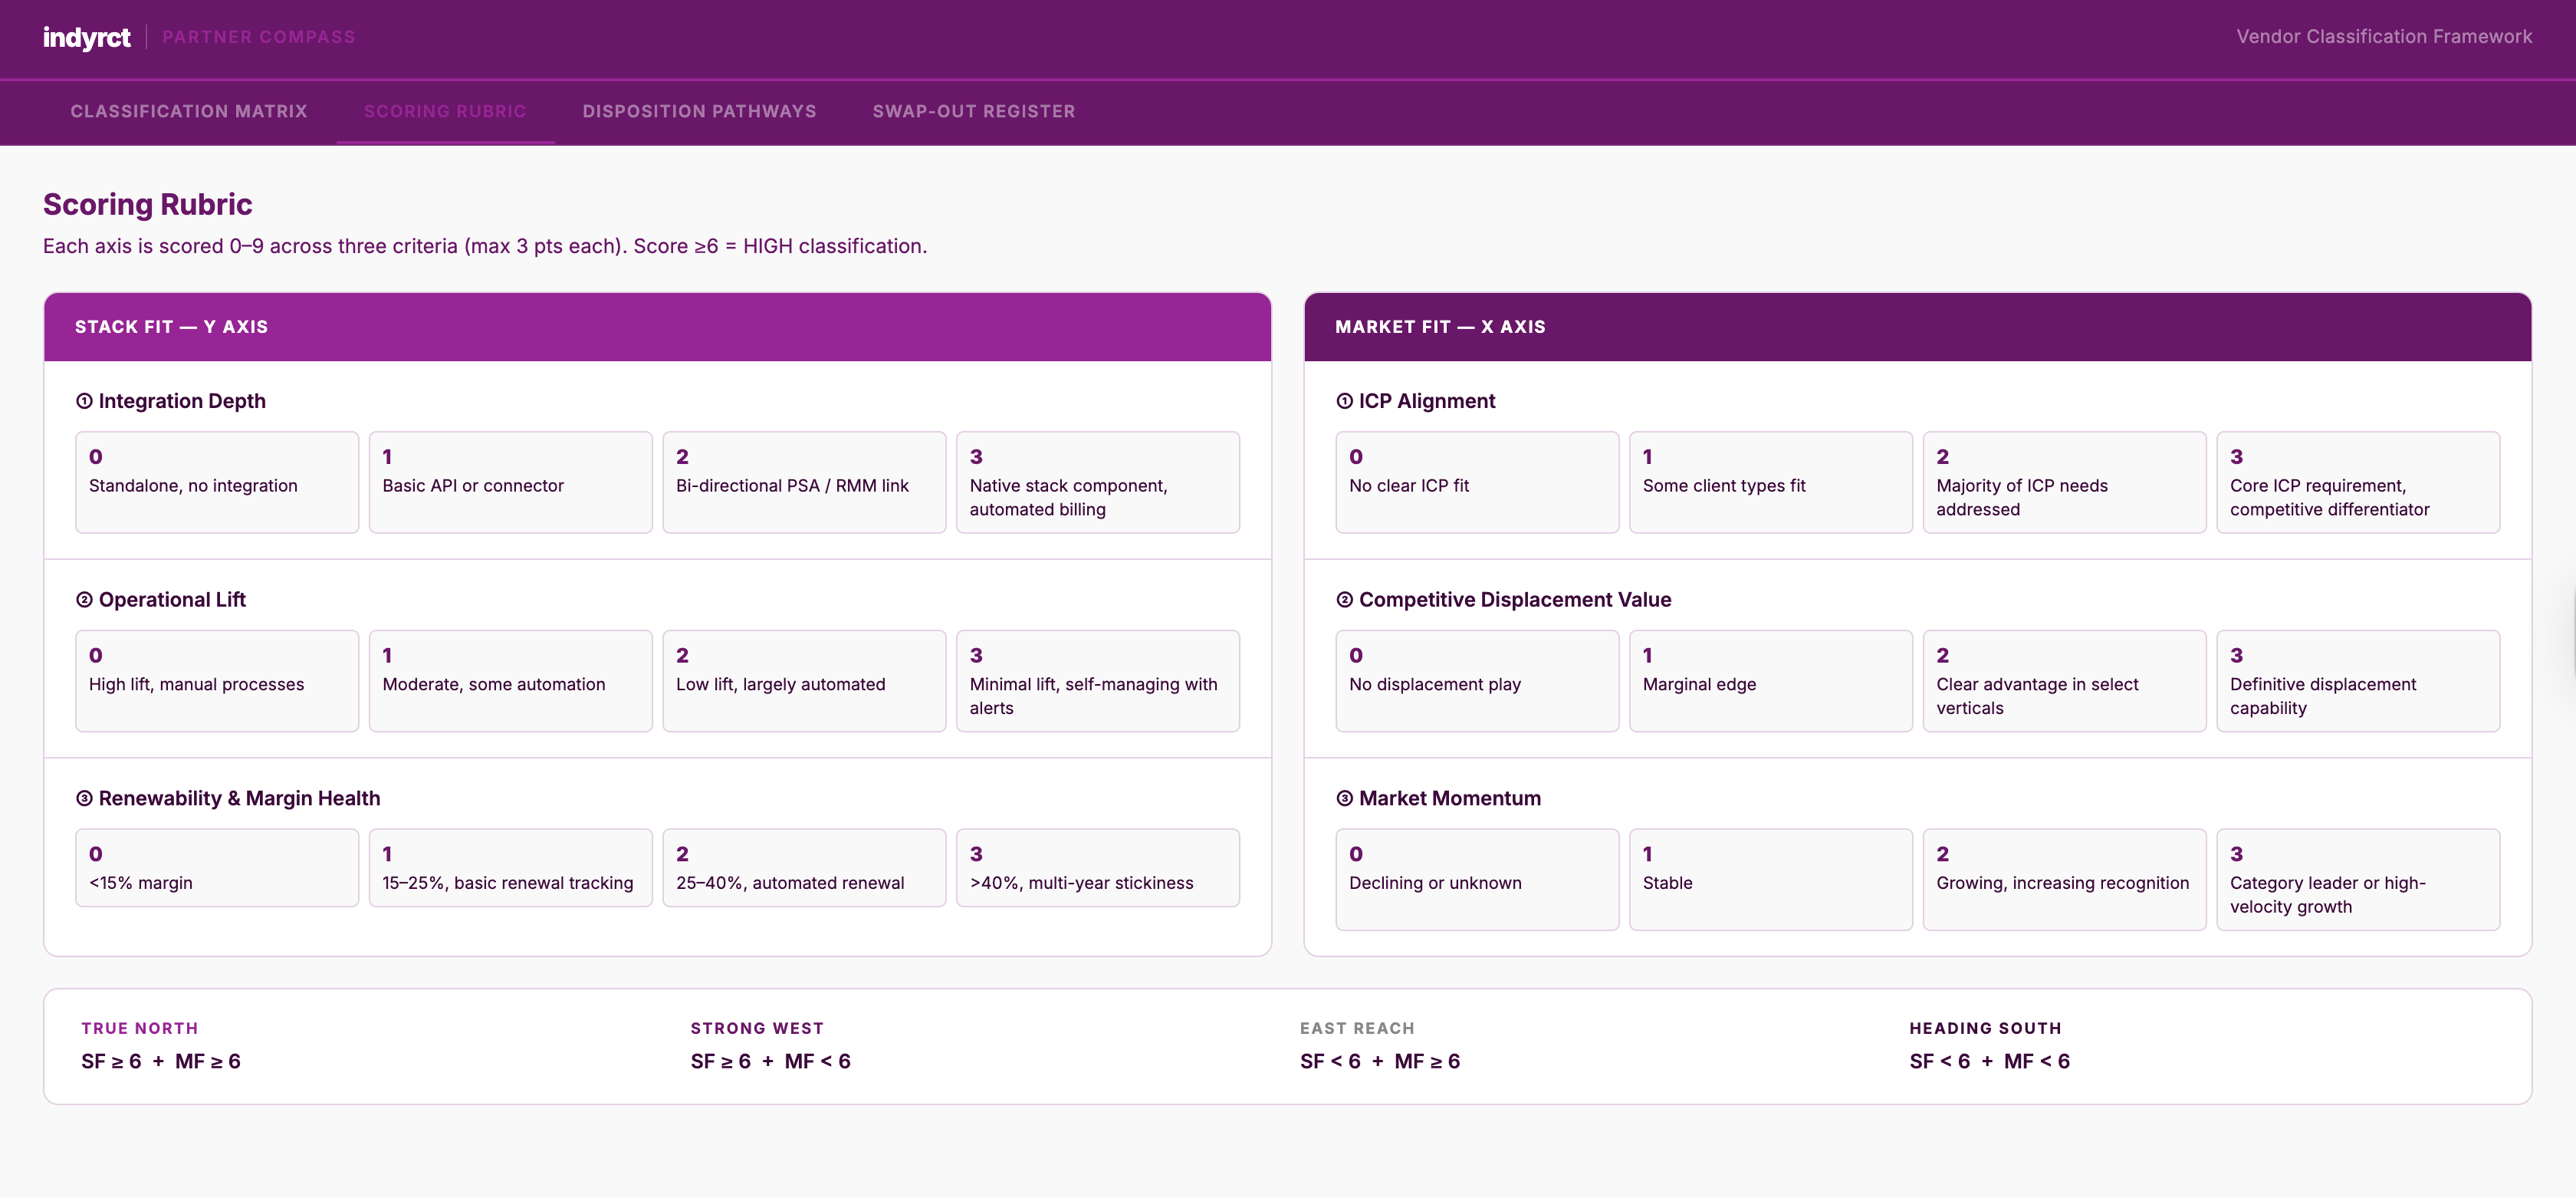2576x1198 pixels.
Task: Select score 3 Native stack component card
Action: 1097,482
